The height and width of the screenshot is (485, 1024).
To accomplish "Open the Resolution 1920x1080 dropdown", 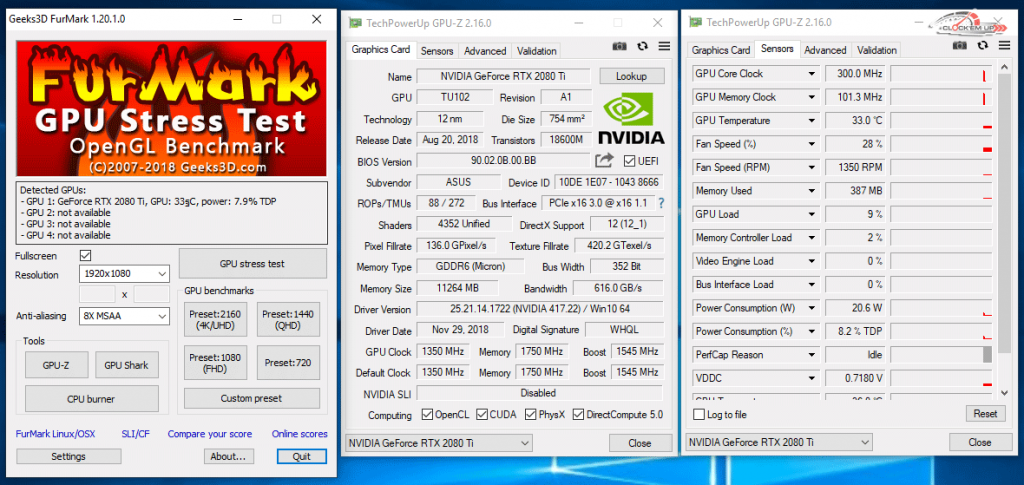I will click(124, 274).
